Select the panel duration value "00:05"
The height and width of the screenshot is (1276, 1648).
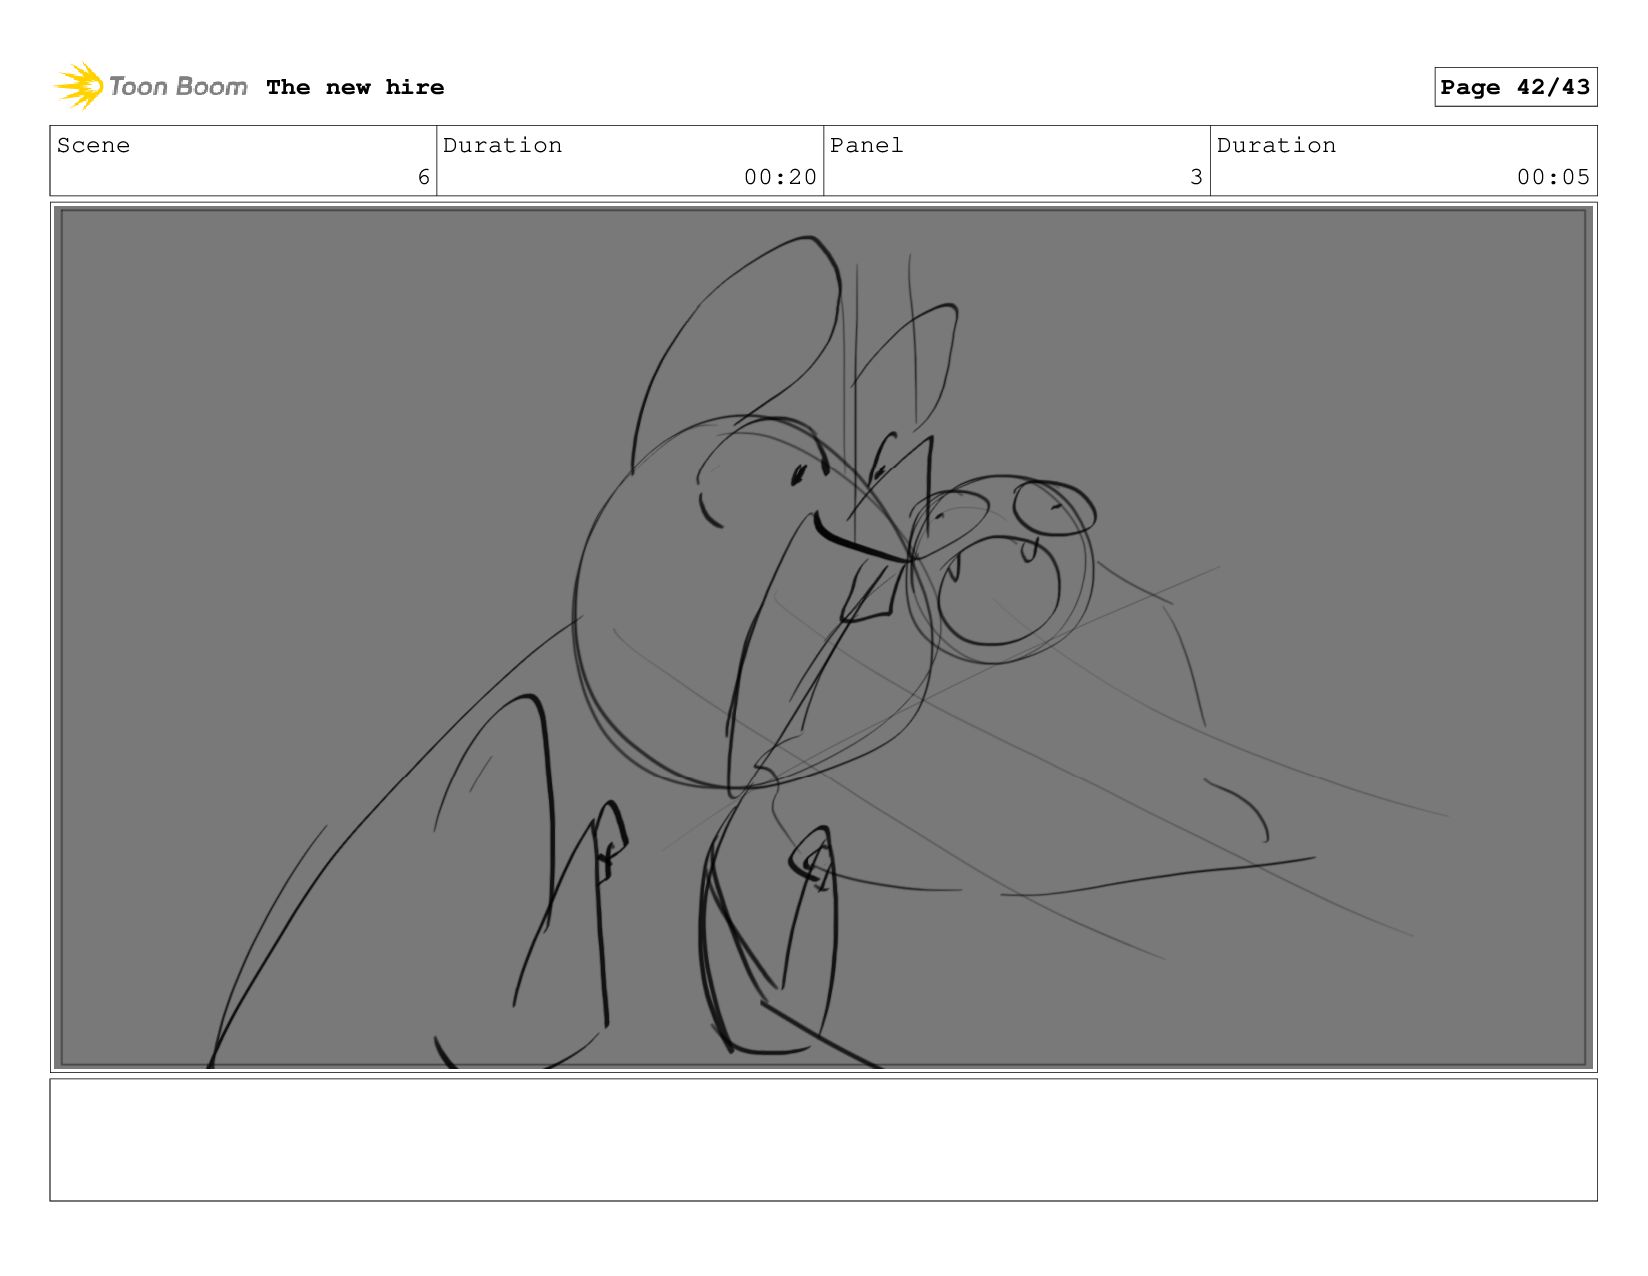point(1553,177)
